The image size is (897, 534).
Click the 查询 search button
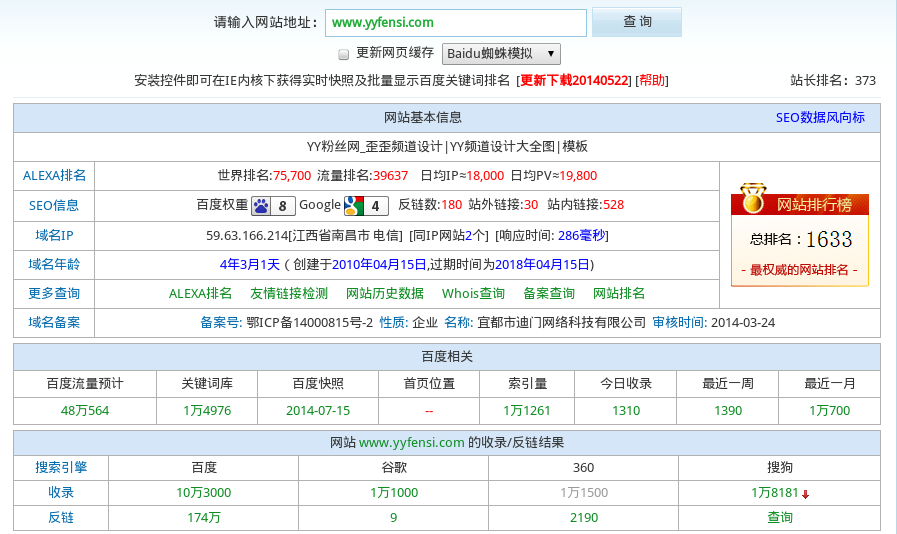tap(637, 22)
